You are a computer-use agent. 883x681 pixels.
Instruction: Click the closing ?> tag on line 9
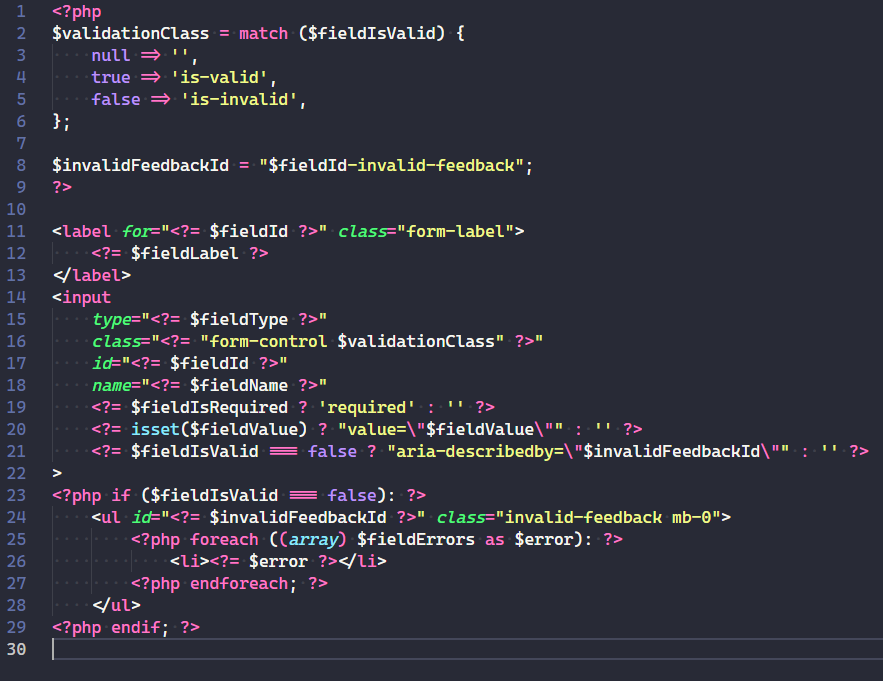coord(62,187)
